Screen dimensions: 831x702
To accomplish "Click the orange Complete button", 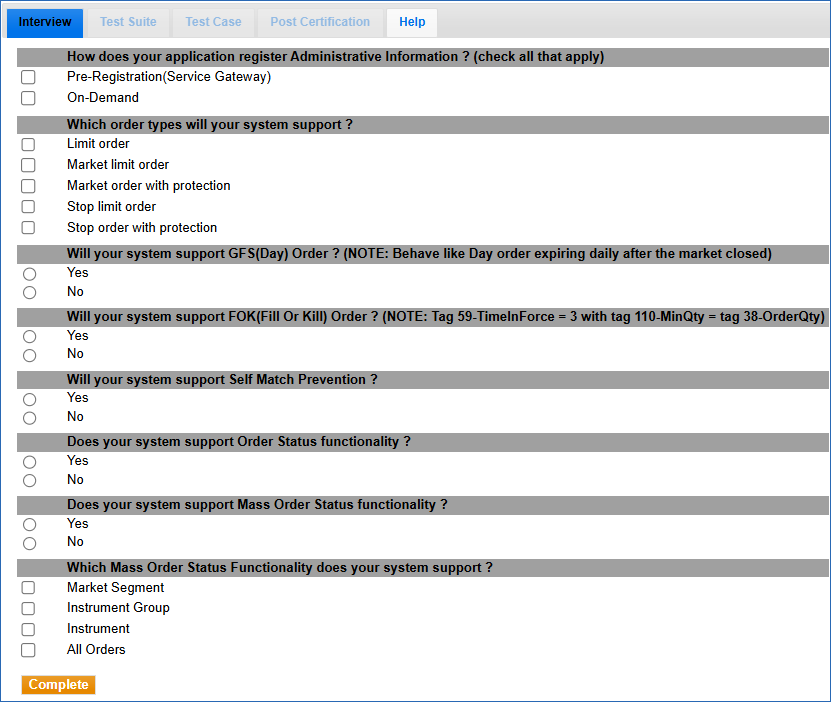I will (58, 685).
